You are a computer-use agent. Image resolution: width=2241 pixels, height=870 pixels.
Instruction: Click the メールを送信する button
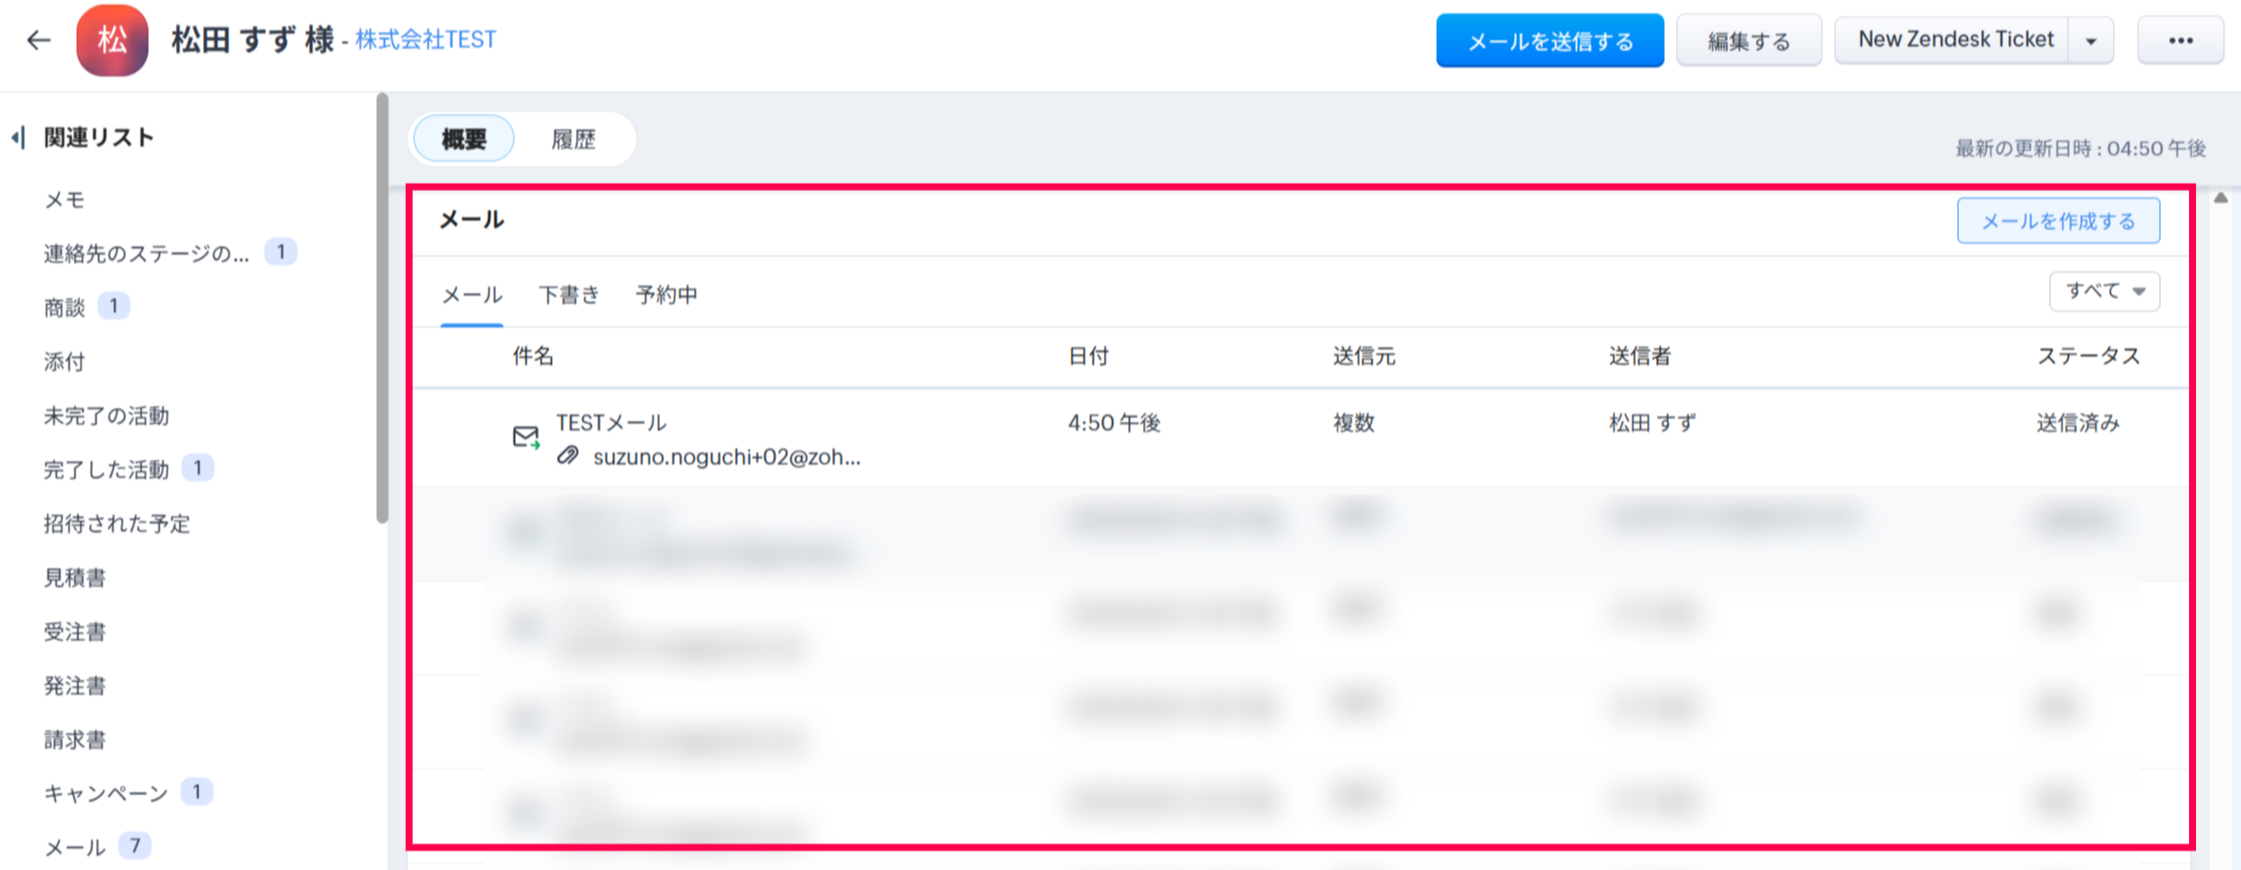click(x=1549, y=41)
